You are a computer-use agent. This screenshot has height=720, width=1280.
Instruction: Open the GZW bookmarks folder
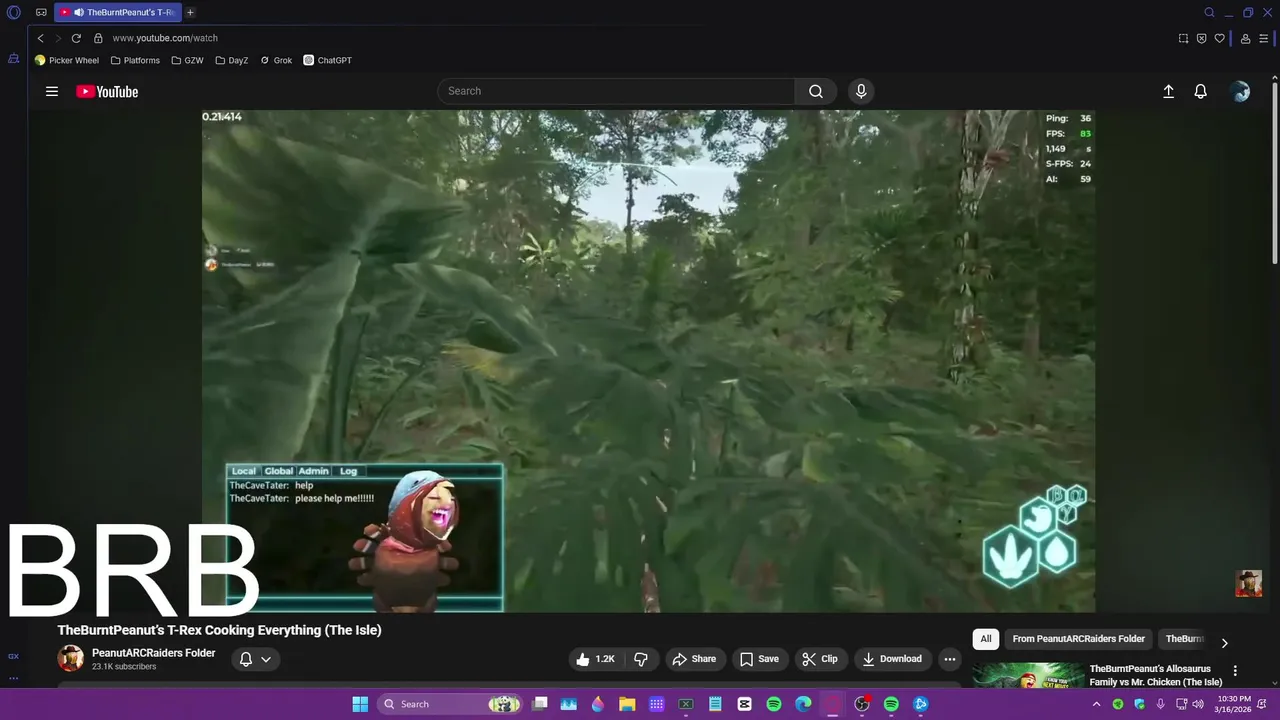click(187, 60)
